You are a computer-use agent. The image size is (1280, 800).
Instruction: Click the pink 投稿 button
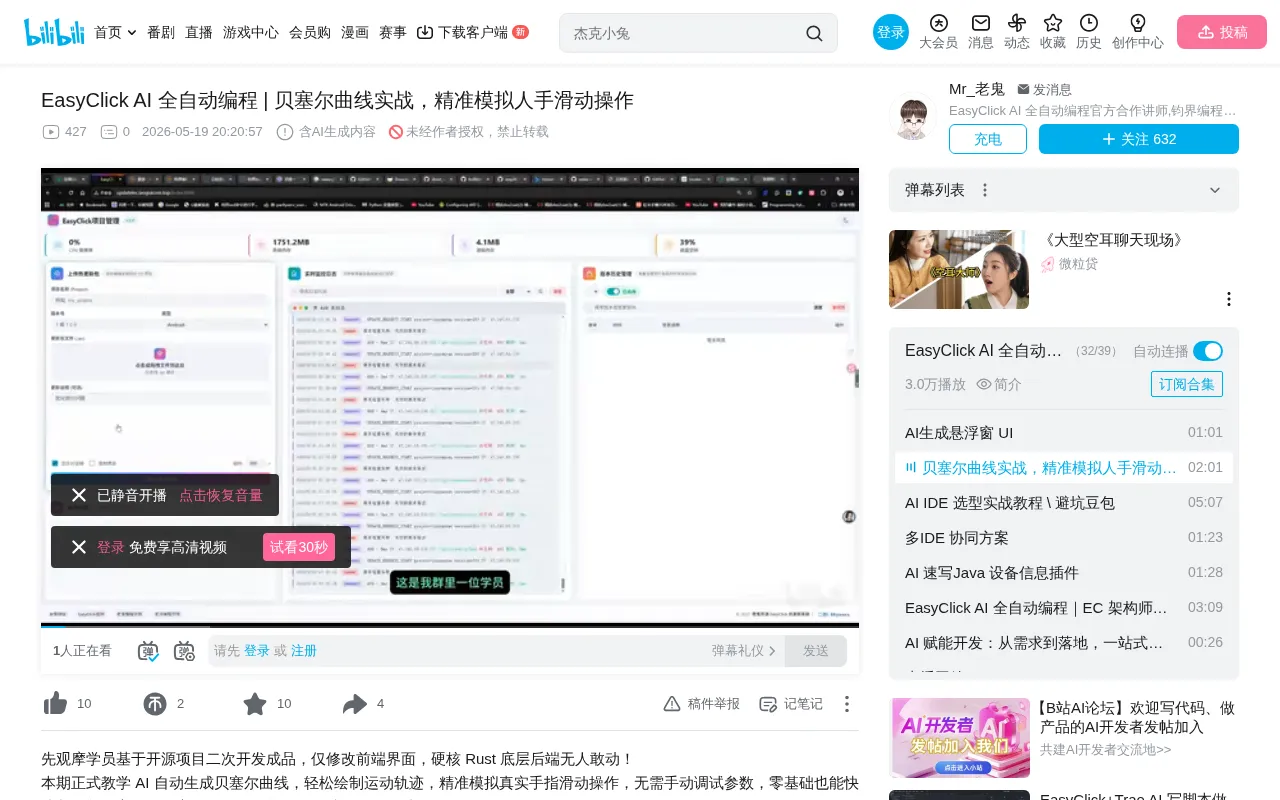pos(1222,32)
